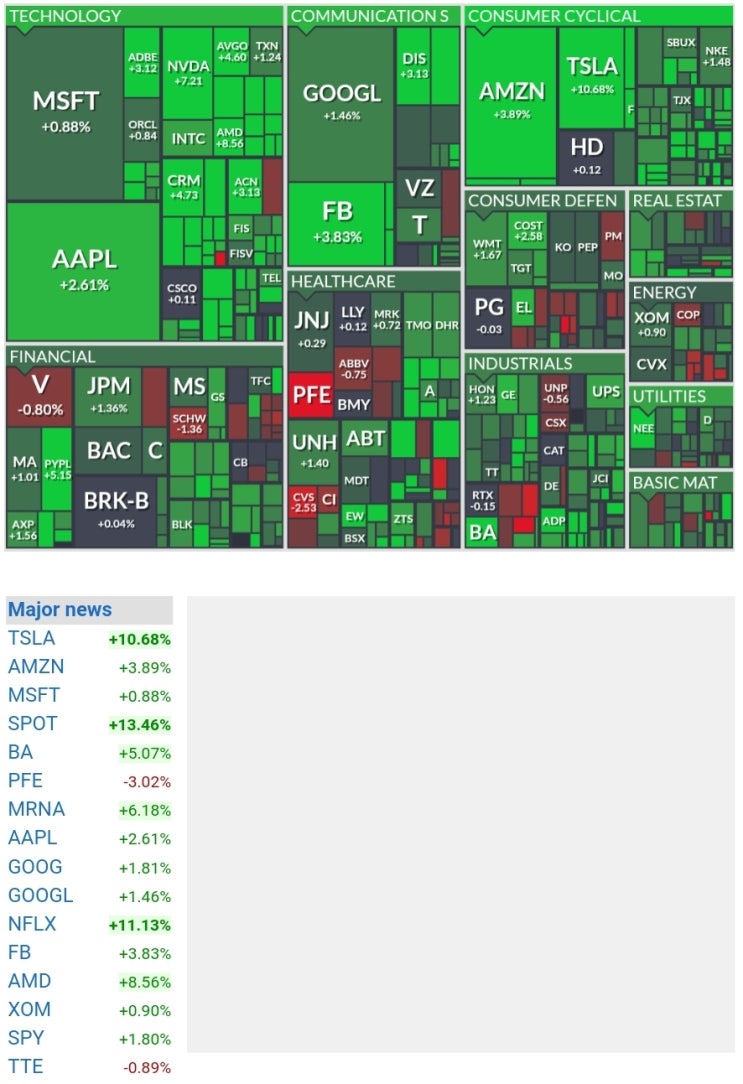
Task: Select the AAPL heatmap tile
Action: (x=83, y=271)
